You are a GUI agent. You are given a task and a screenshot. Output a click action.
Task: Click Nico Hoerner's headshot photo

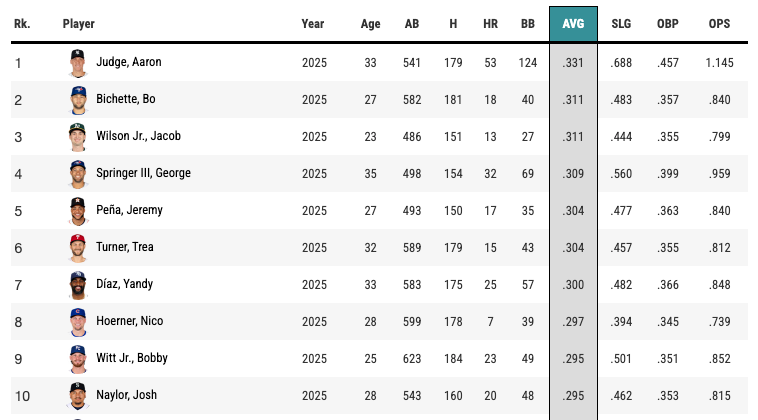77,321
